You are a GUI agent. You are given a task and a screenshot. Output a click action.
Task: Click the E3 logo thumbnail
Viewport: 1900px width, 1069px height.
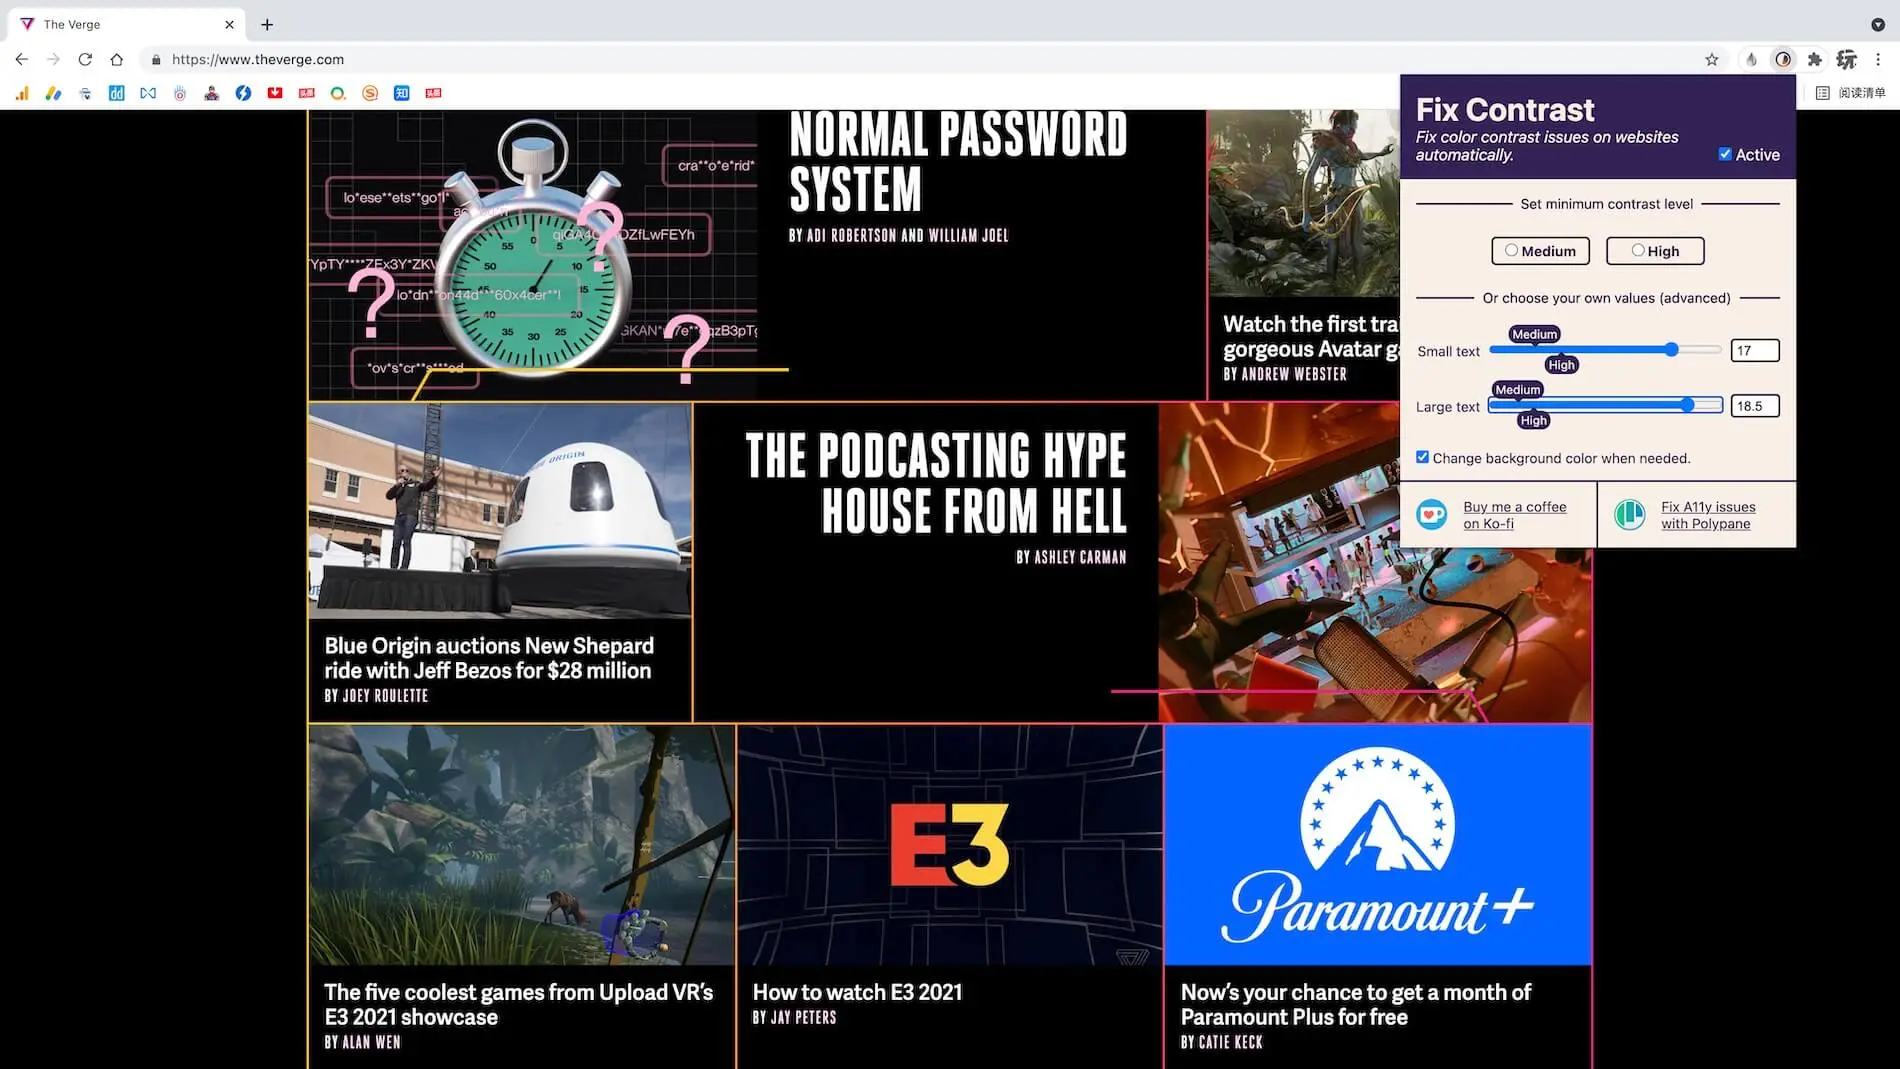point(949,845)
